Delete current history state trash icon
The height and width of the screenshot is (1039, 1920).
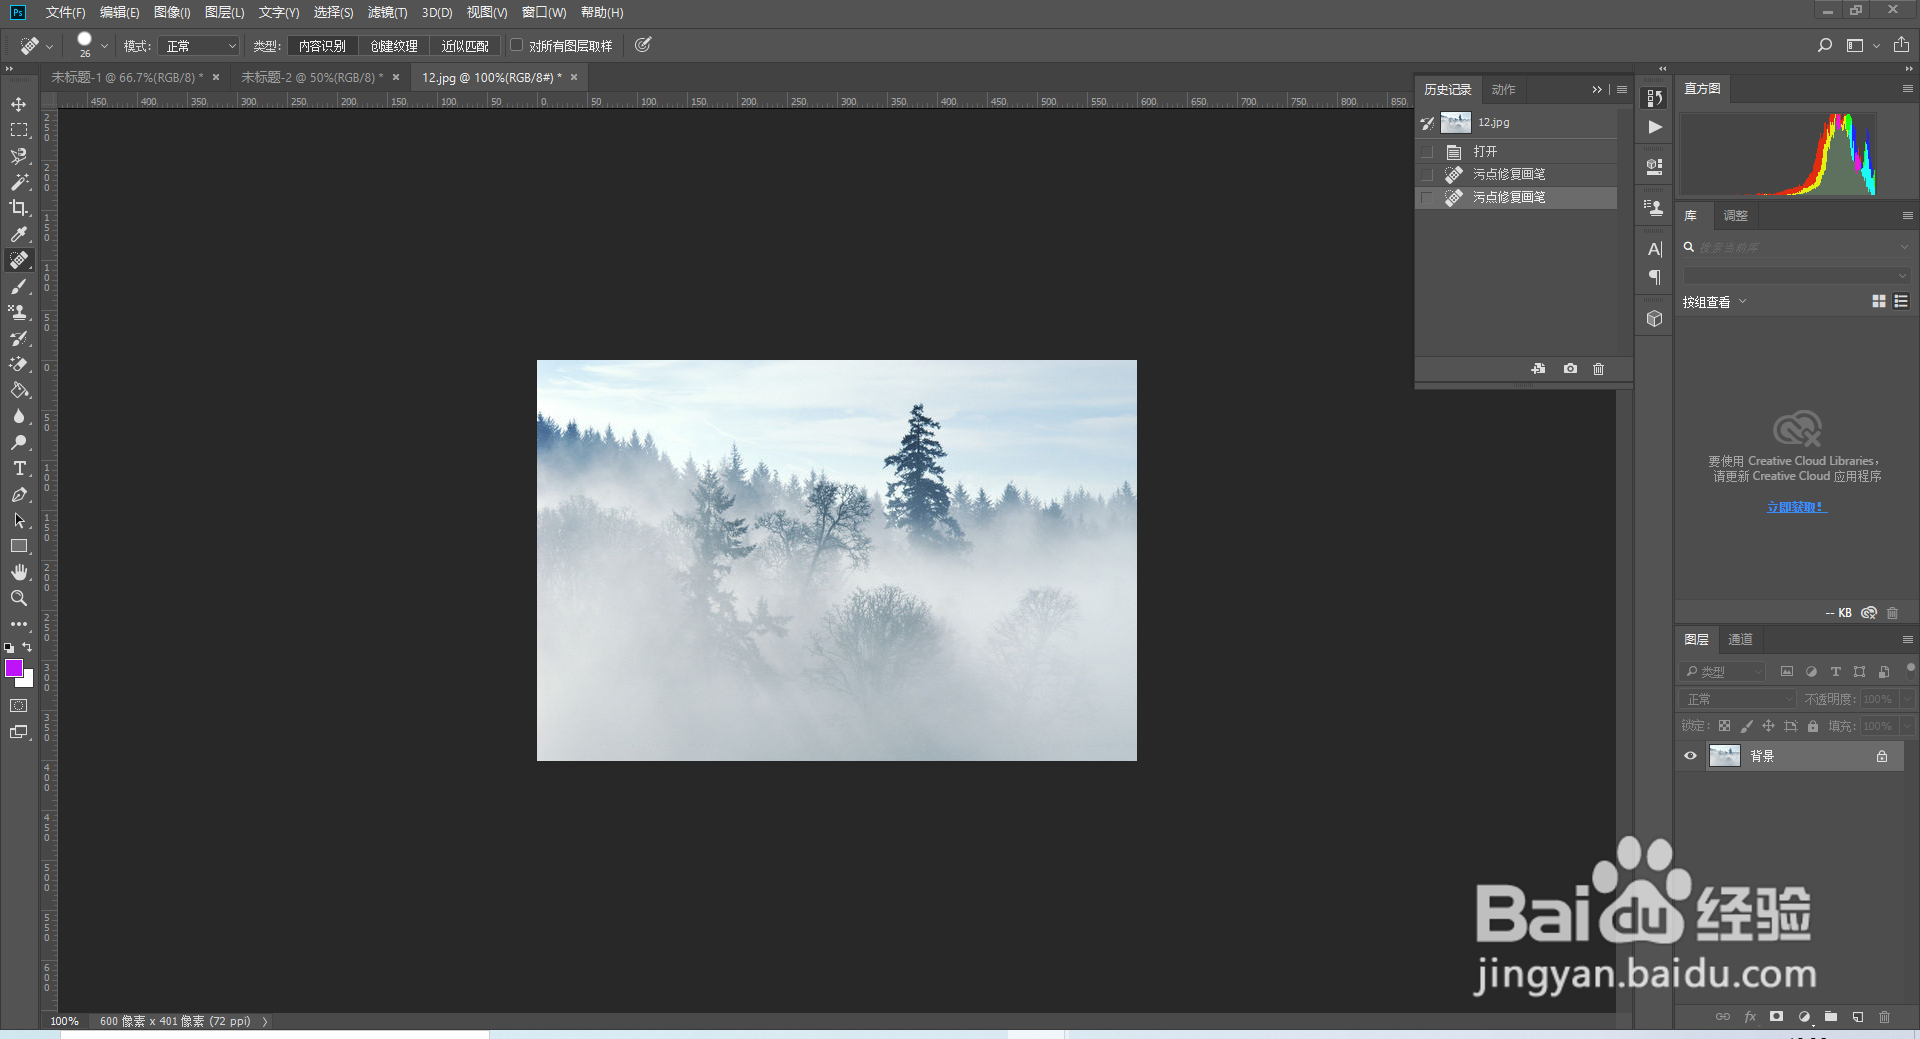(1598, 369)
